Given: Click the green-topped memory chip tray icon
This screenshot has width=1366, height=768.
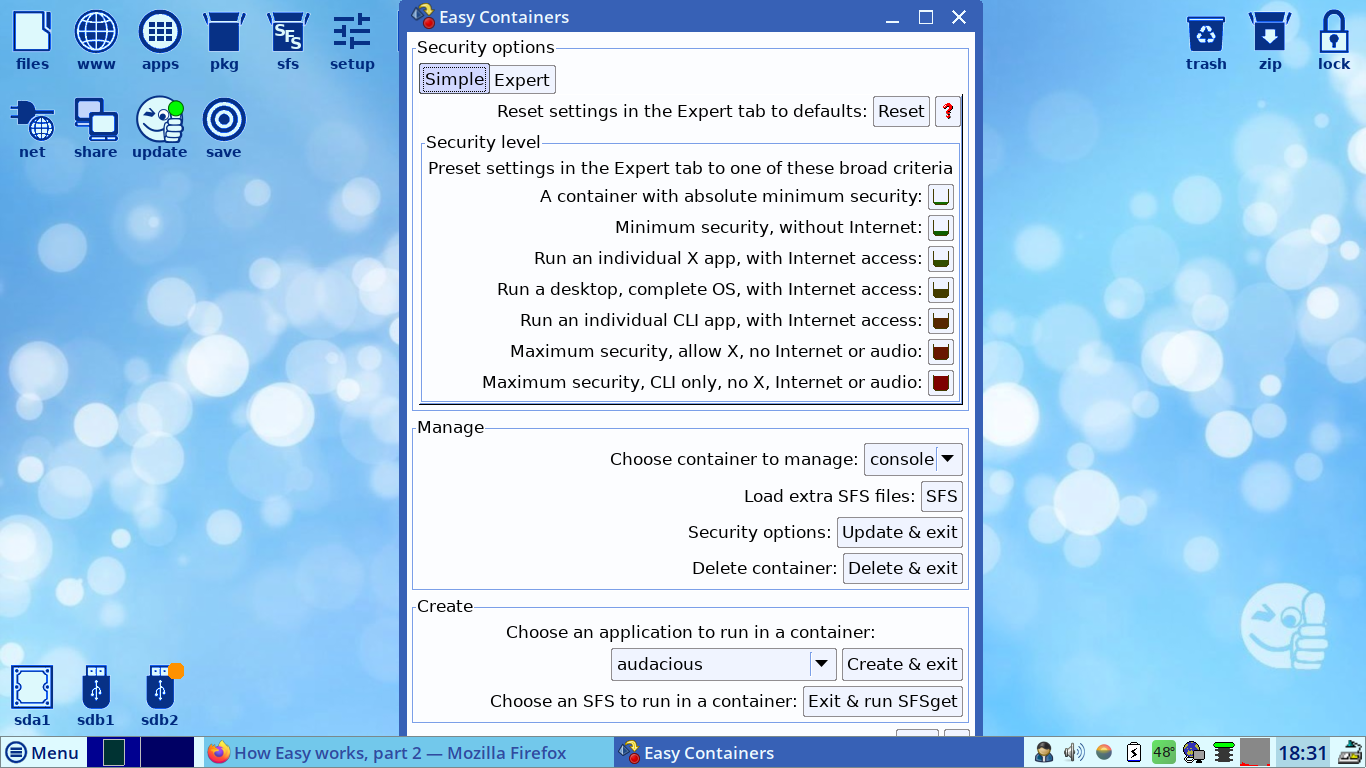Looking at the screenshot, I should click(1223, 752).
